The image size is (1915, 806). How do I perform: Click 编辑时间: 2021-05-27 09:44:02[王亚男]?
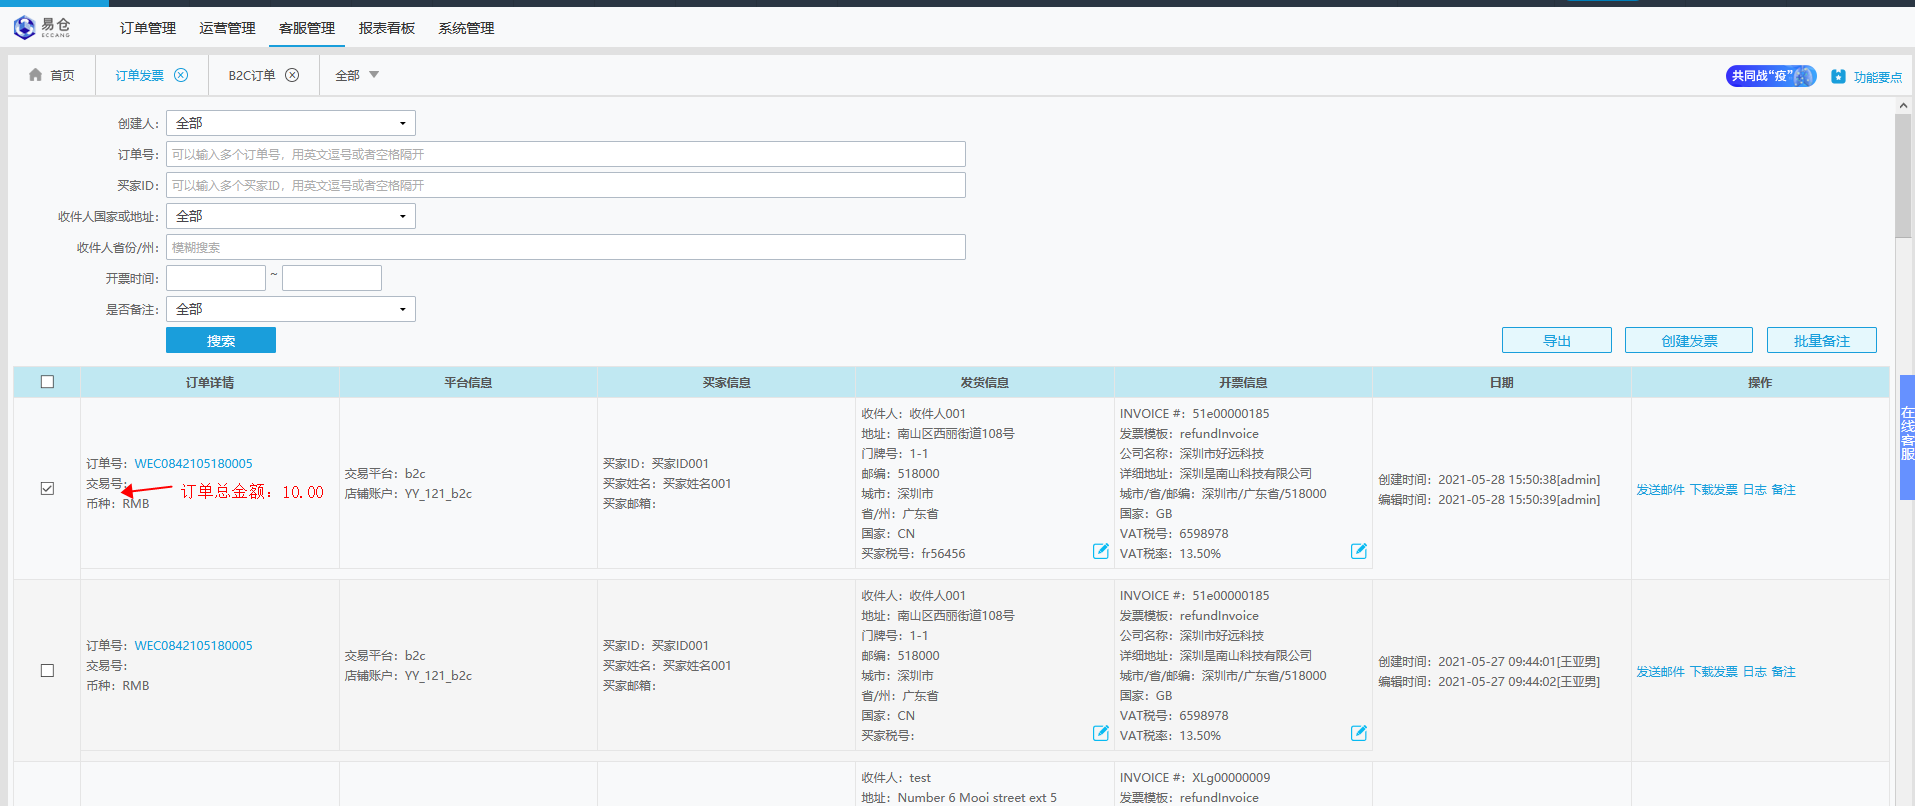coord(1489,682)
